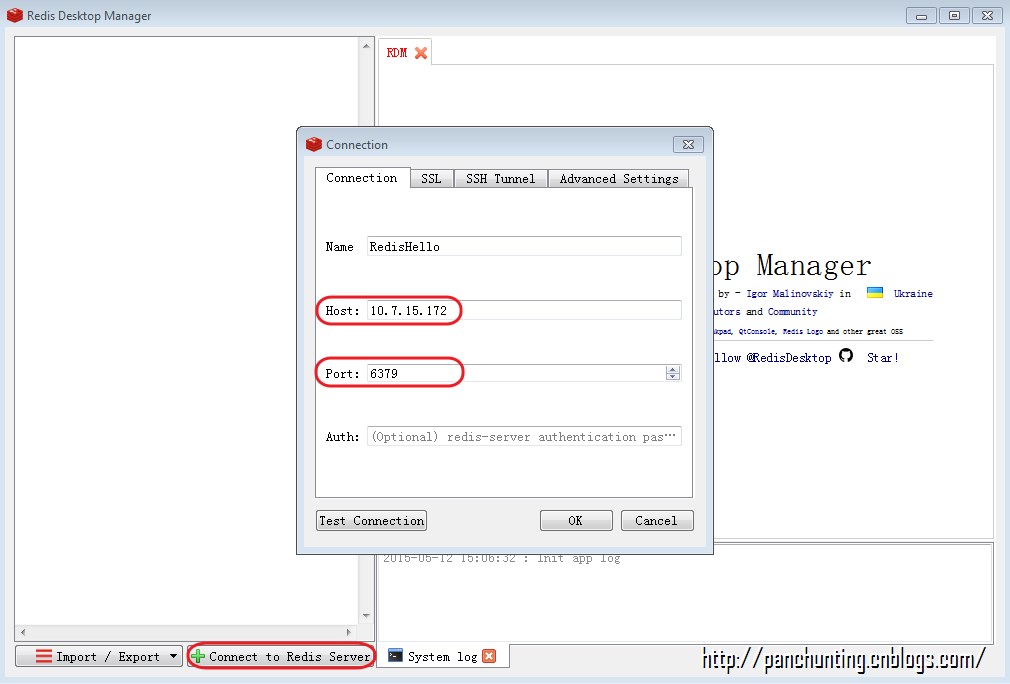
Task: Click the Host field with 10.7.15.172
Action: click(524, 310)
